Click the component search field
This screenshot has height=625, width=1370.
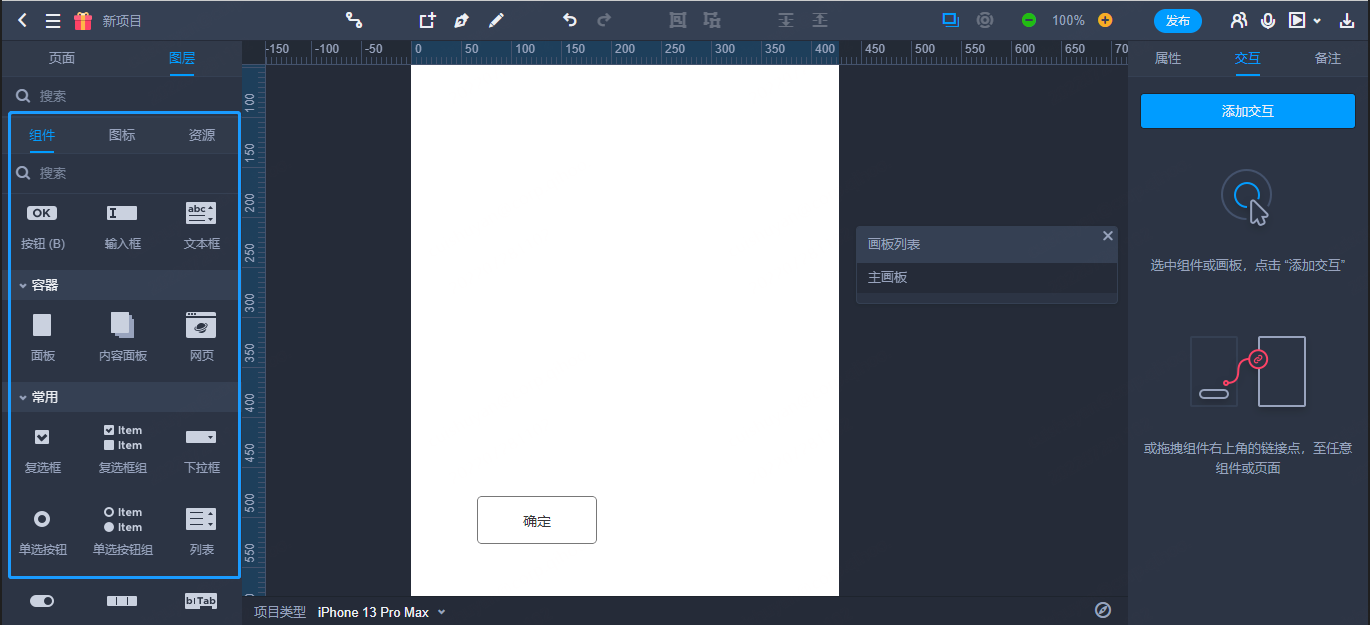122,173
